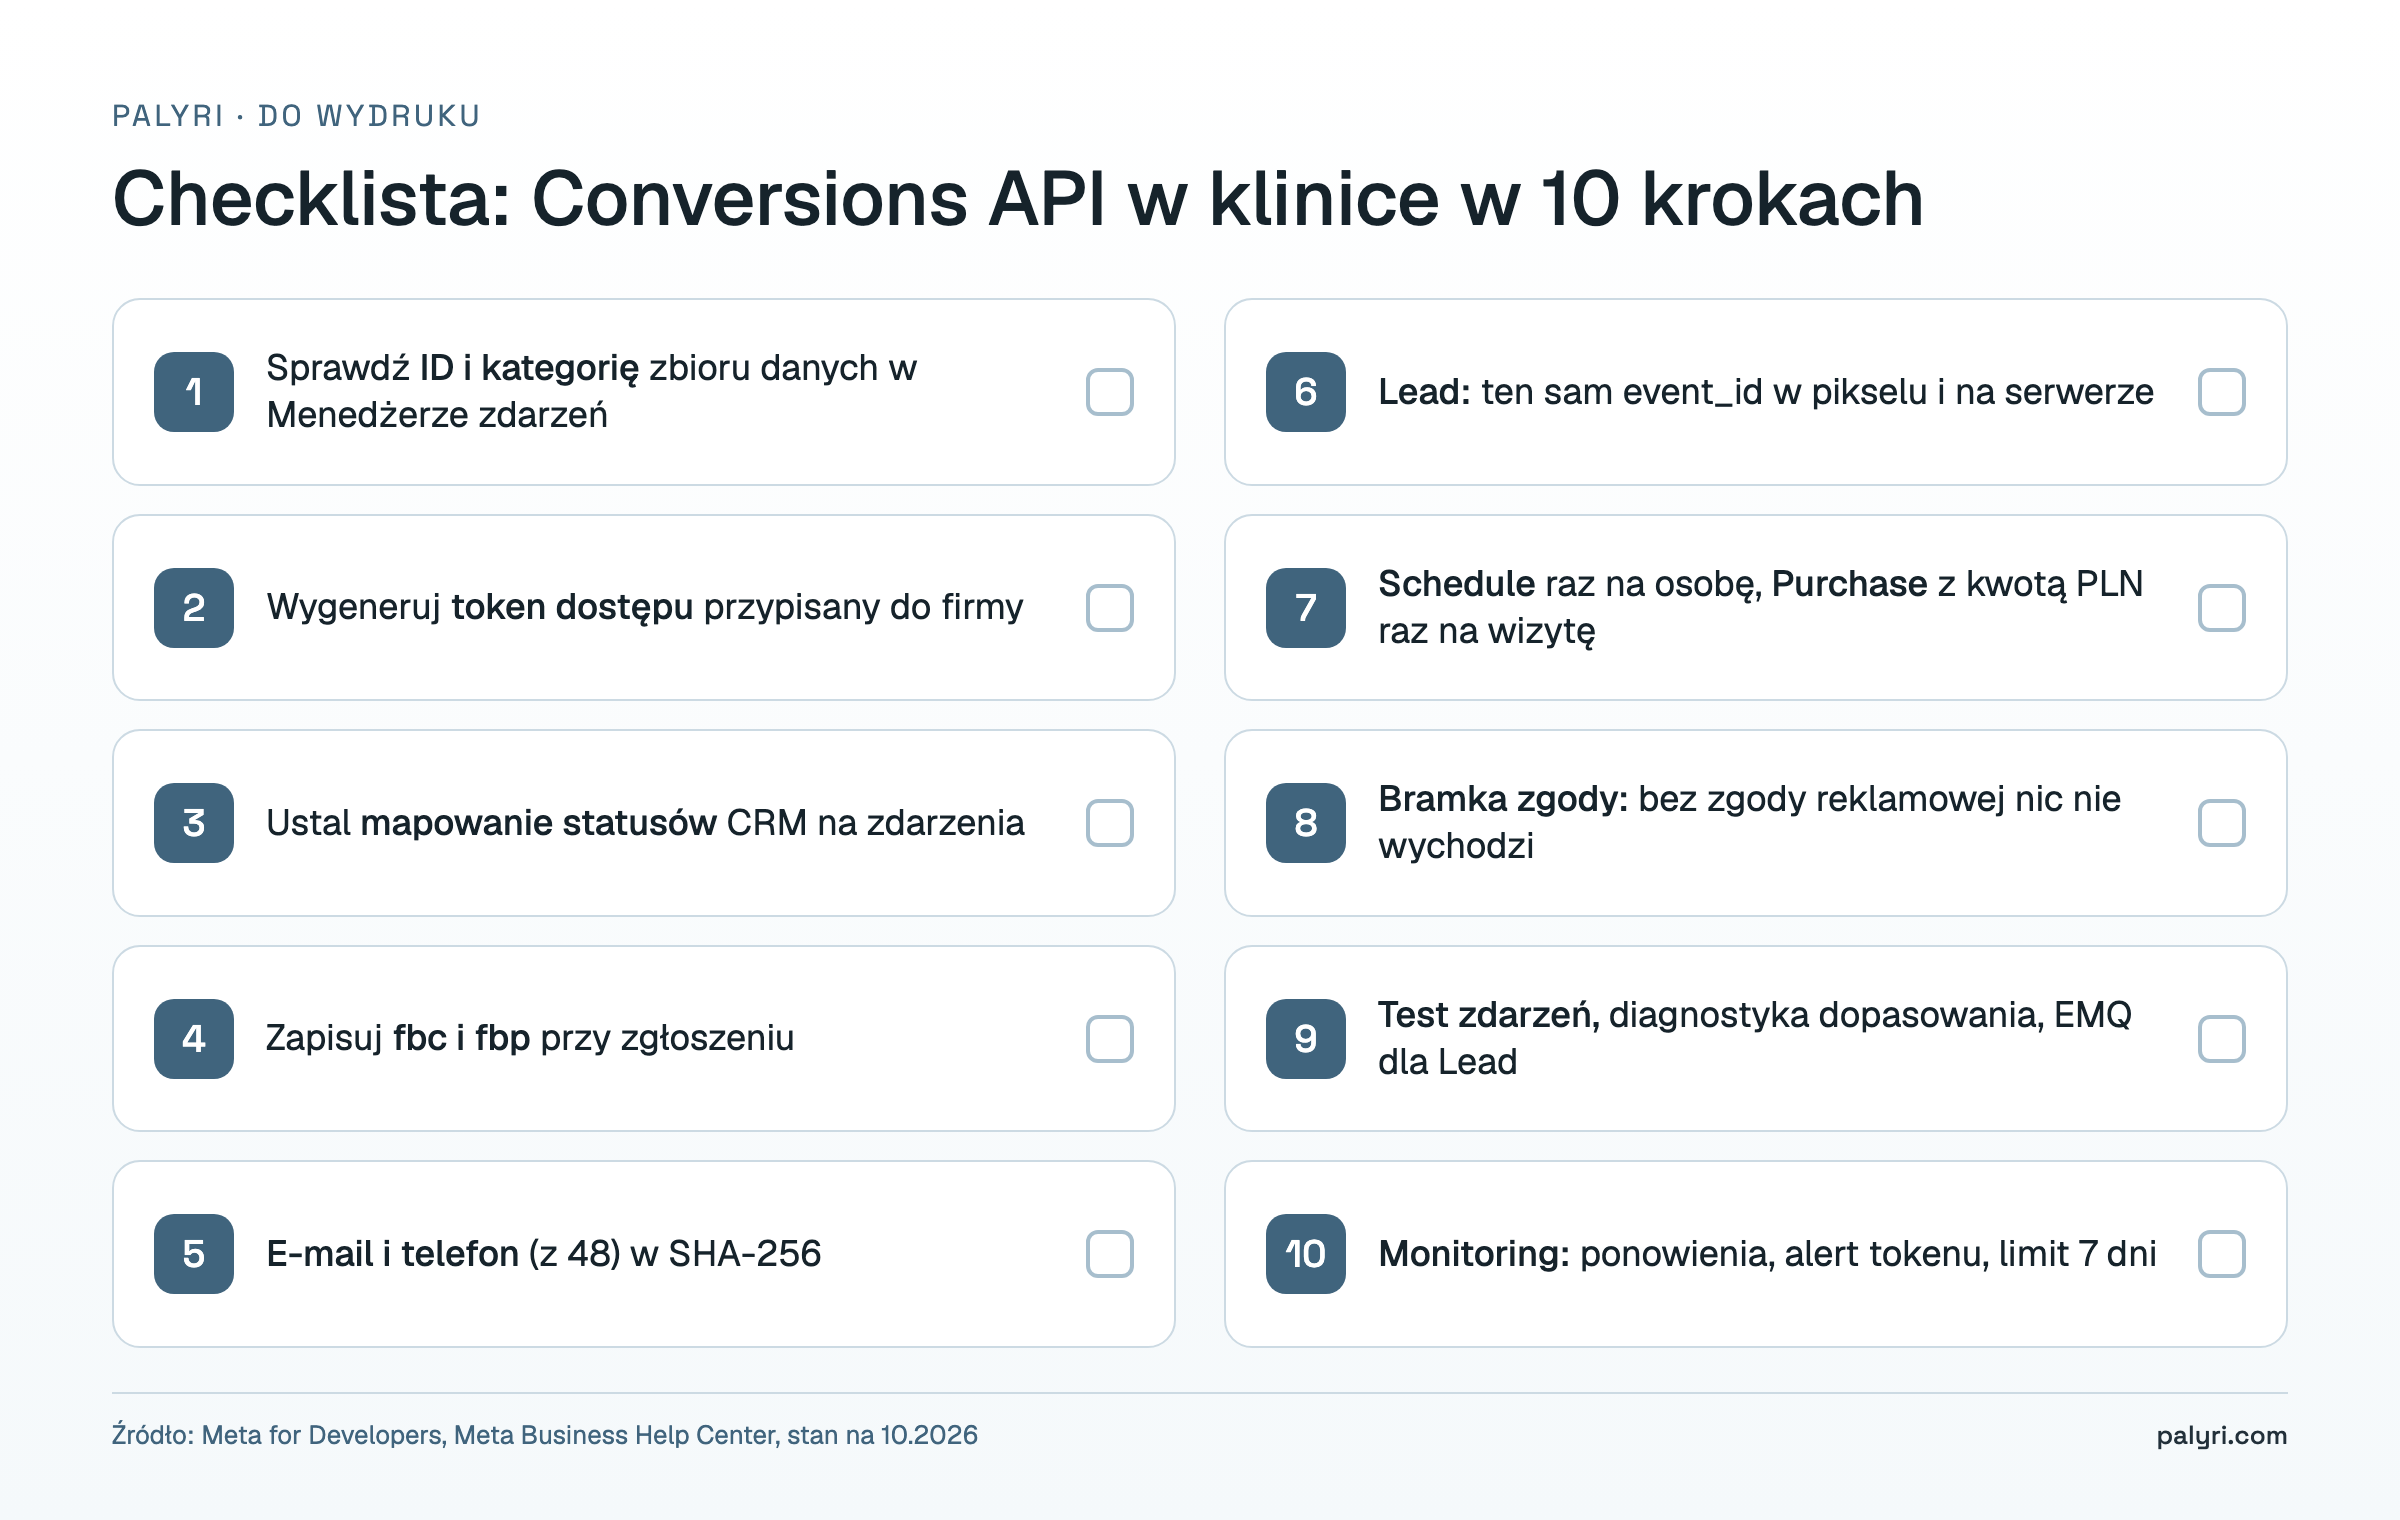This screenshot has height=1520, width=2400.
Task: Click the number 6 step badge
Action: 1306,392
